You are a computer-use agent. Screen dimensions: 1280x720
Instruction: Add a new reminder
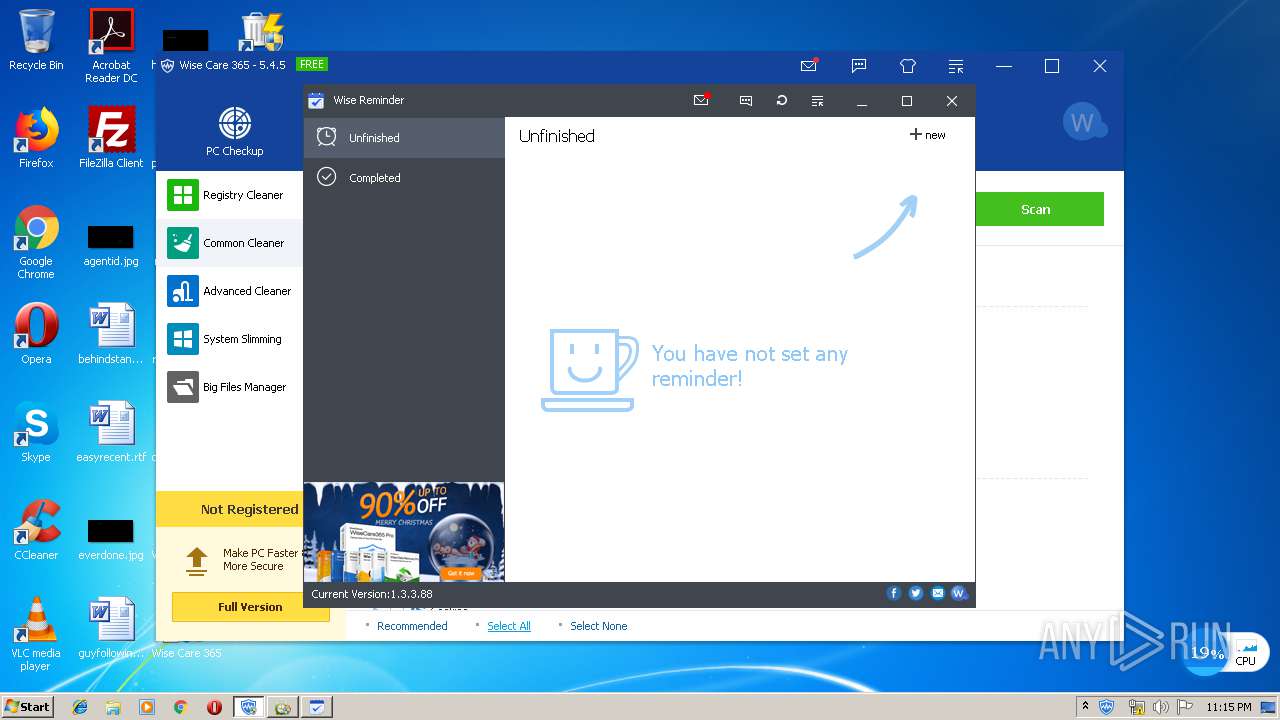point(927,135)
